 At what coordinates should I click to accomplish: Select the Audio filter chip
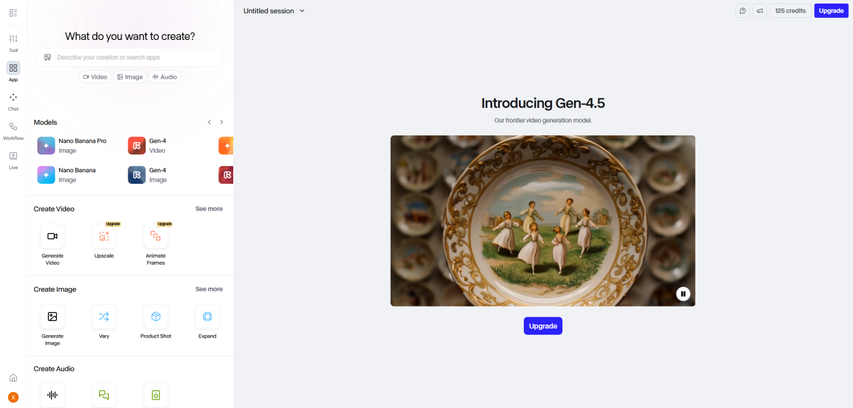(164, 77)
